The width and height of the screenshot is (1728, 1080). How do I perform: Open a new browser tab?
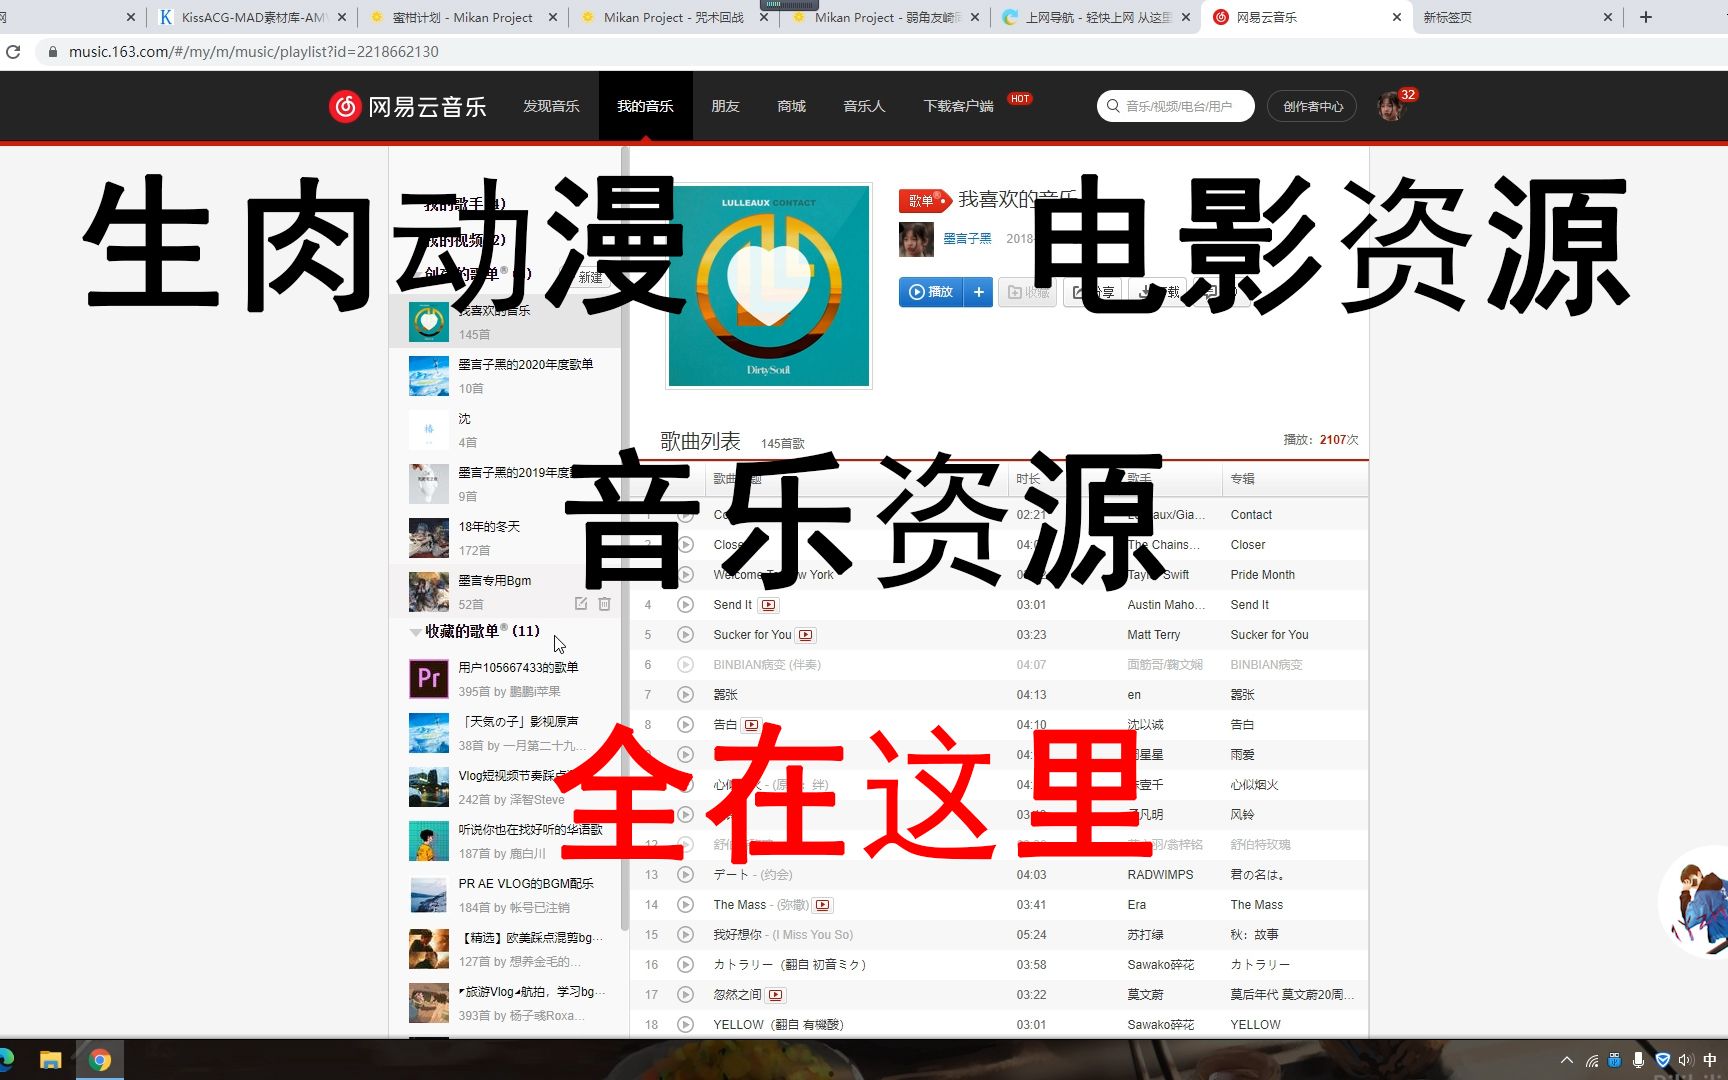(x=1646, y=17)
